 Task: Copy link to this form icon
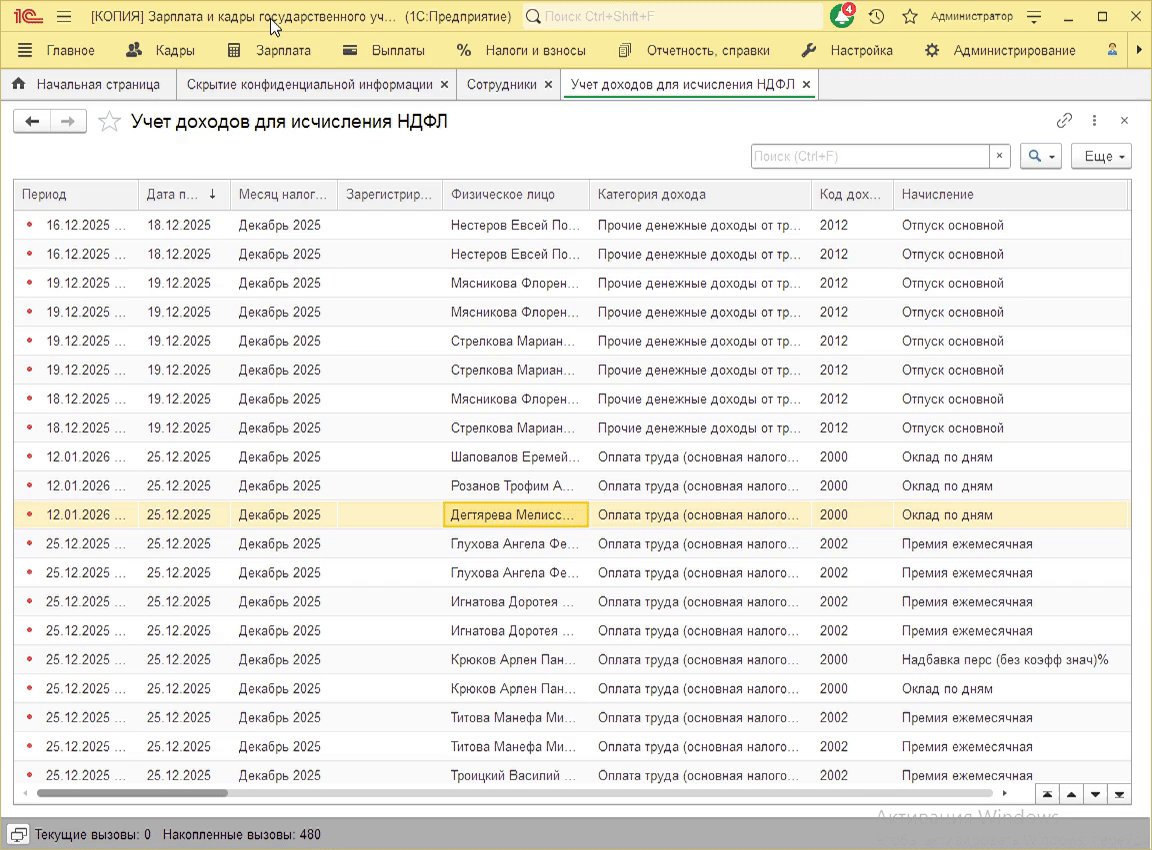pyautogui.click(x=1065, y=120)
